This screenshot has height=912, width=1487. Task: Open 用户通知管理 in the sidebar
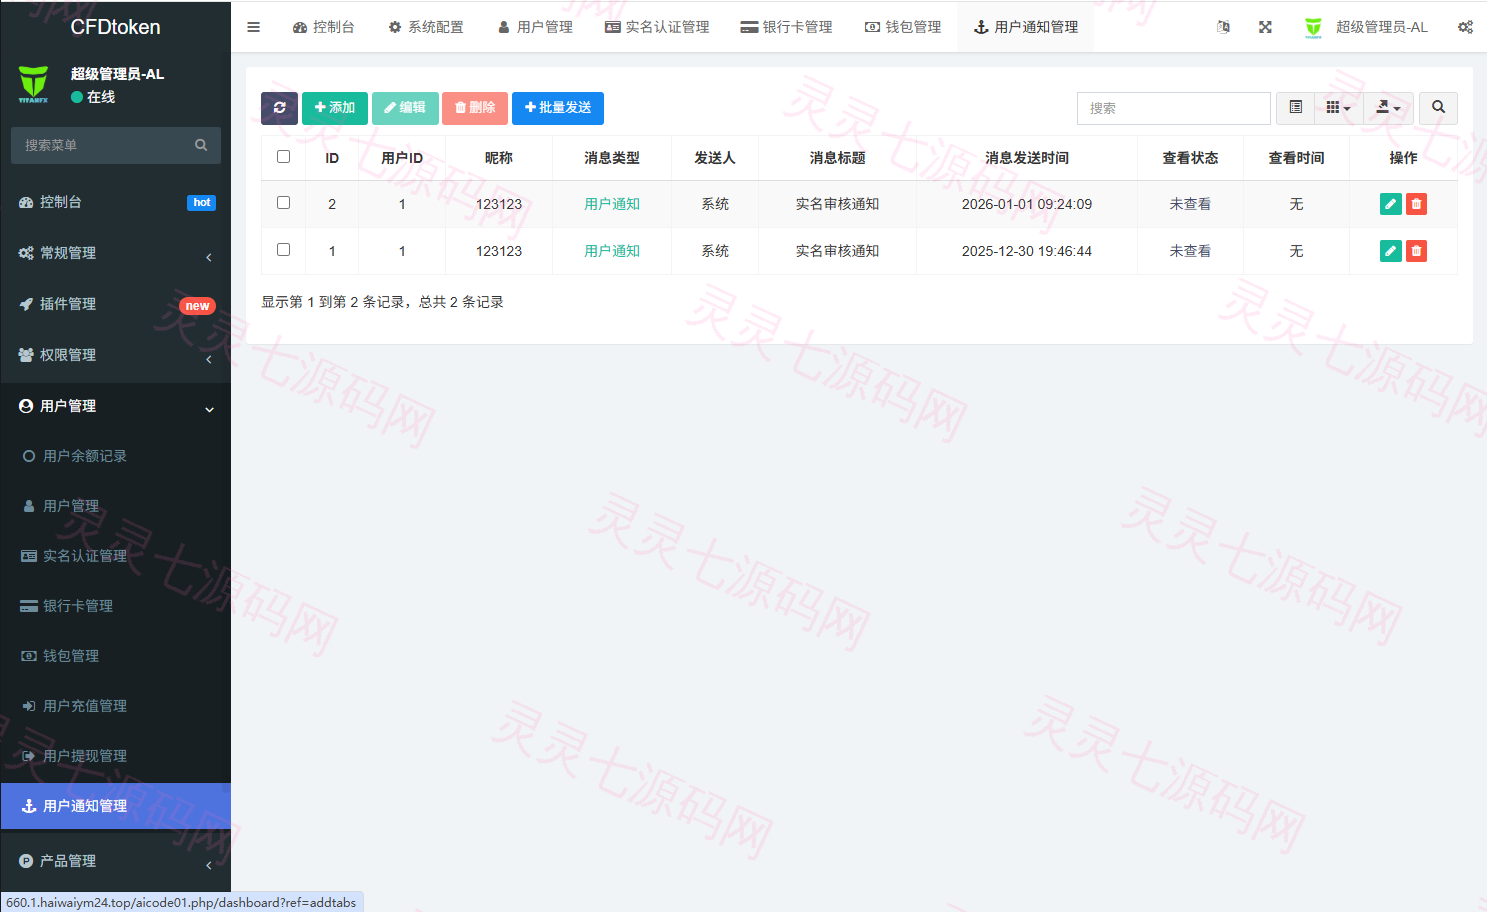point(116,806)
